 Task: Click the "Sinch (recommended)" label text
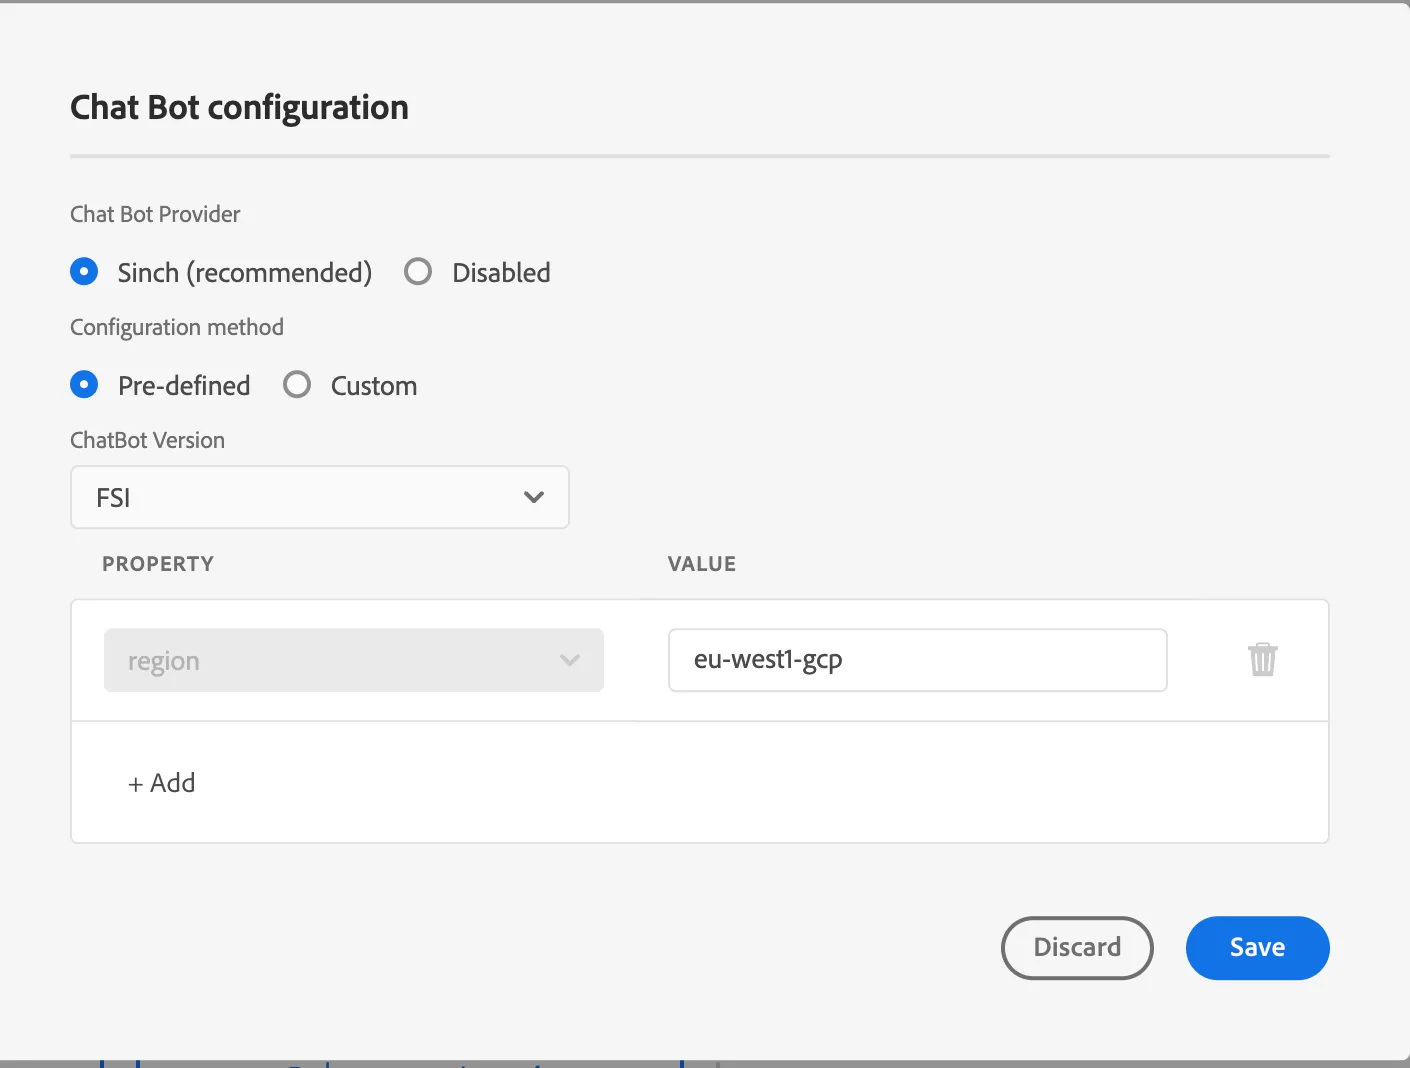(x=245, y=273)
